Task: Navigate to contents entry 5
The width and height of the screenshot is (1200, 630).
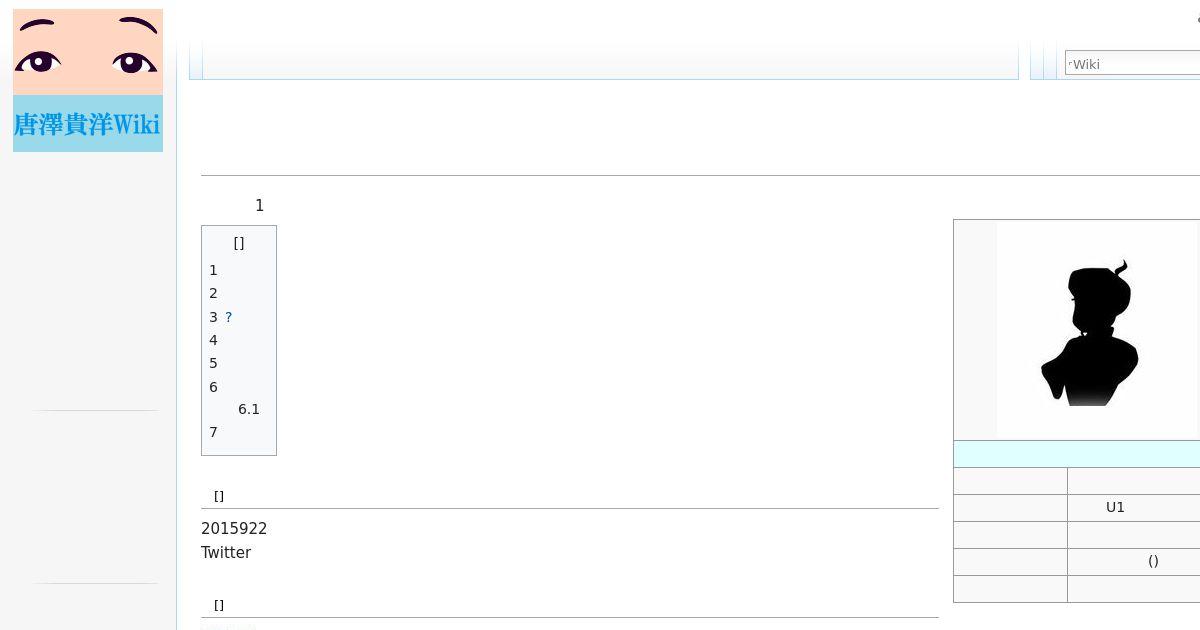Action: [x=213, y=363]
